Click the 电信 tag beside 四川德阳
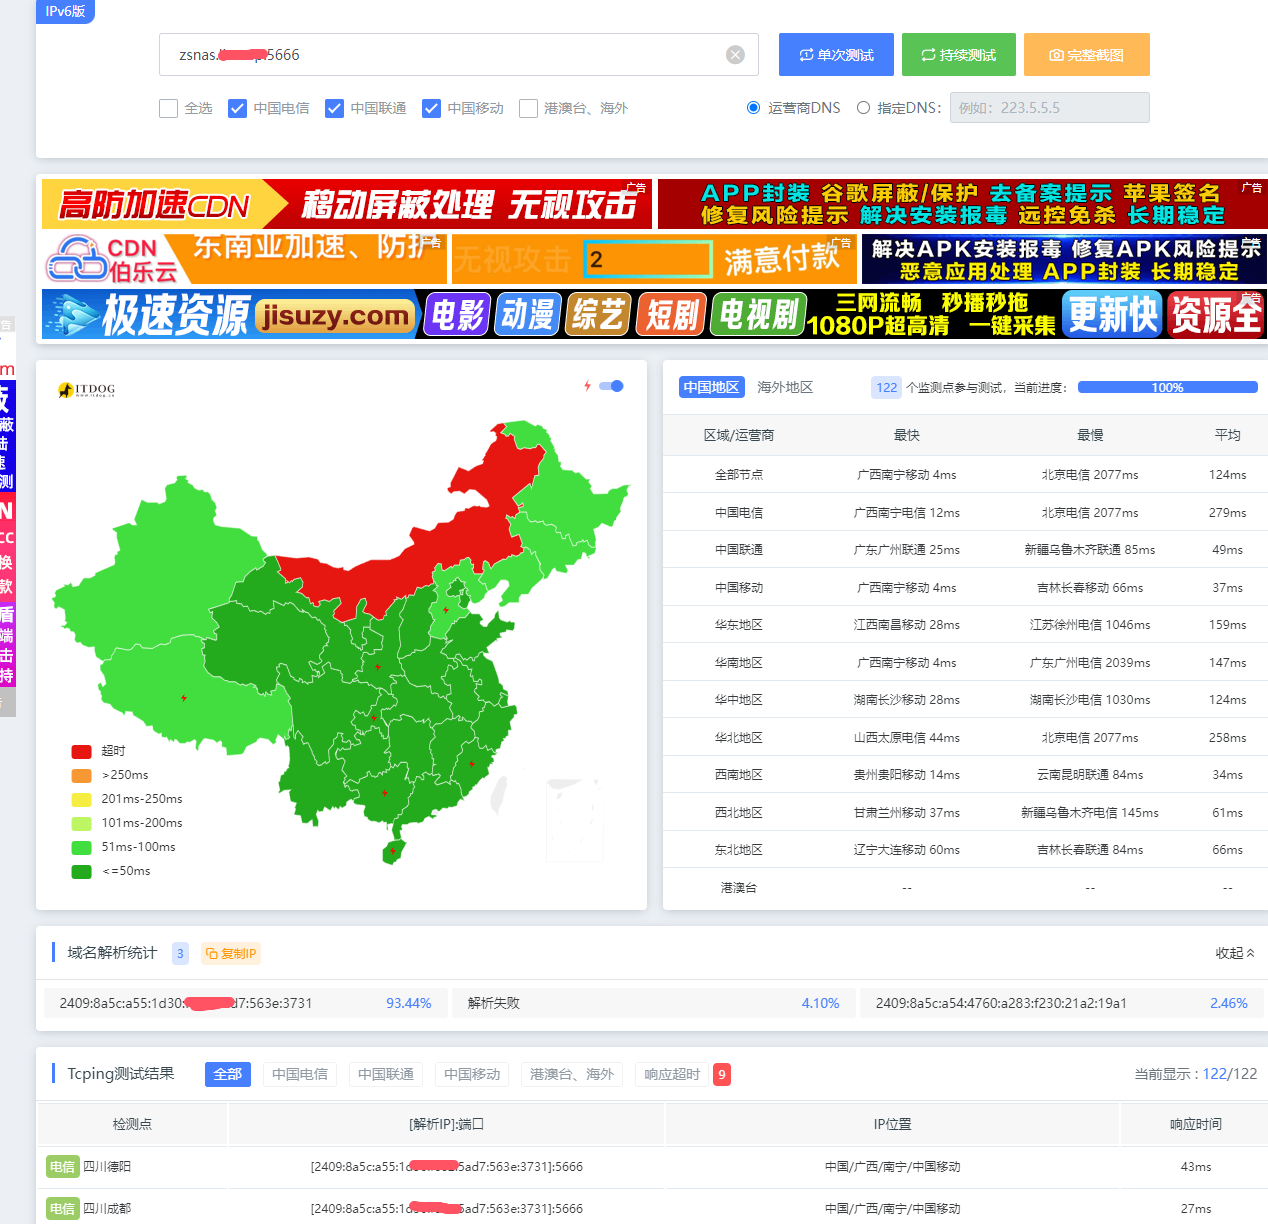 (x=62, y=1167)
